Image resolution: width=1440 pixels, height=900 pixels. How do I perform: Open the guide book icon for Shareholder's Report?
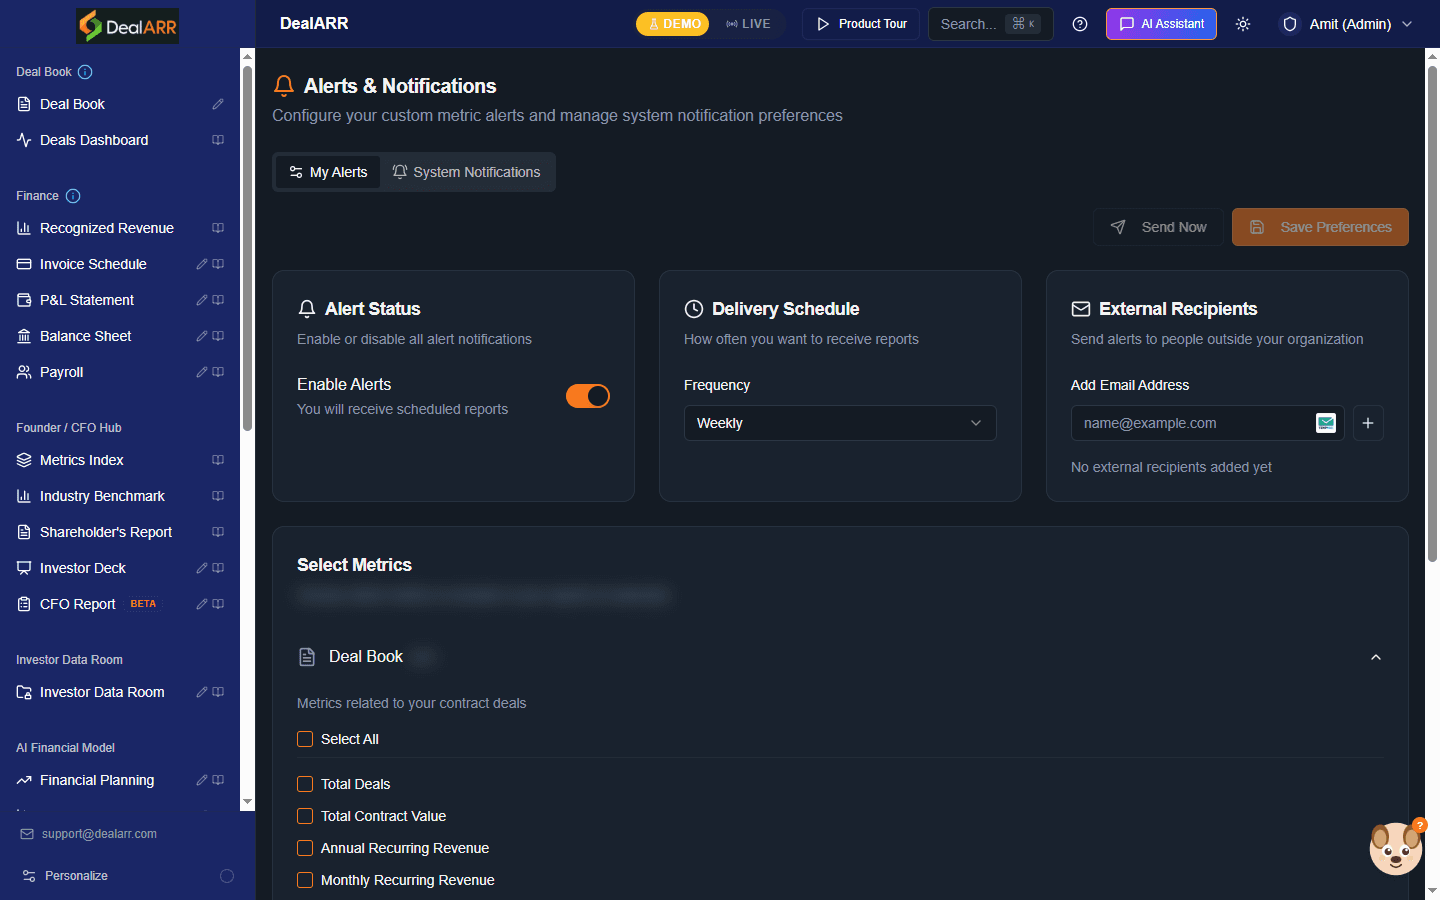pyautogui.click(x=218, y=532)
